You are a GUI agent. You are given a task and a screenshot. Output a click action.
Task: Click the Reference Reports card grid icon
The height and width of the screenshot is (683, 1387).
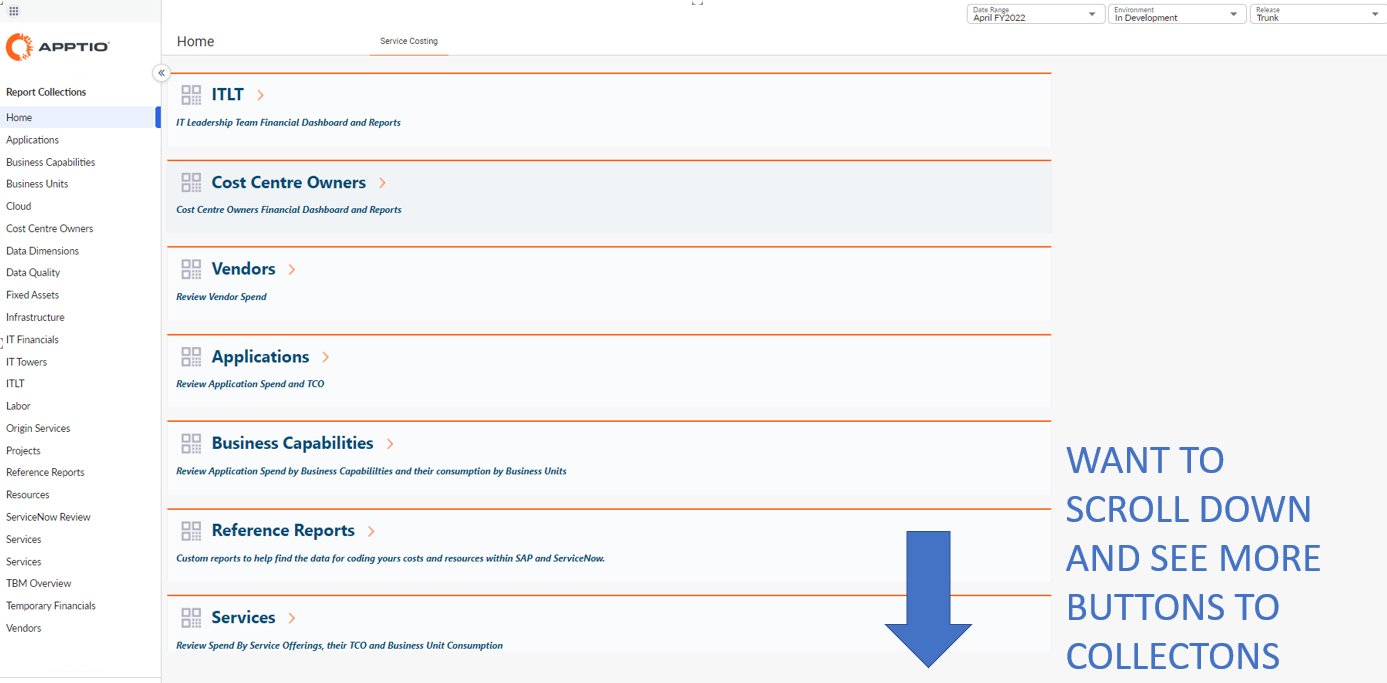coord(191,531)
